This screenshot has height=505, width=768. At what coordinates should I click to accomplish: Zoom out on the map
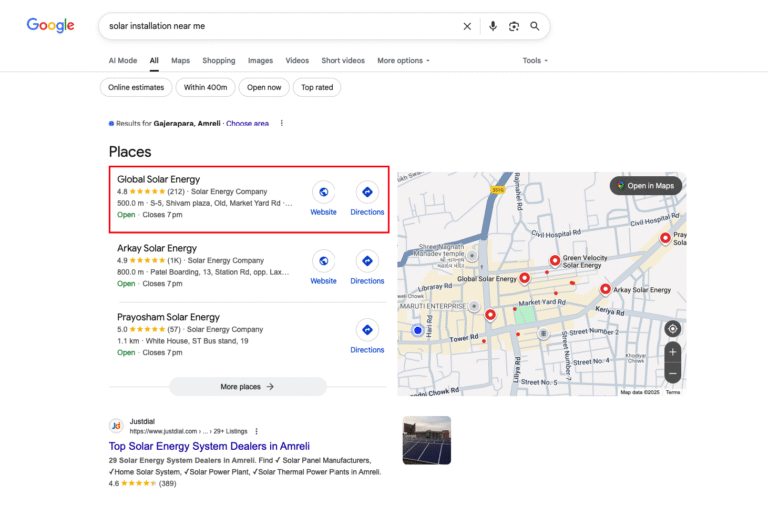(x=672, y=374)
